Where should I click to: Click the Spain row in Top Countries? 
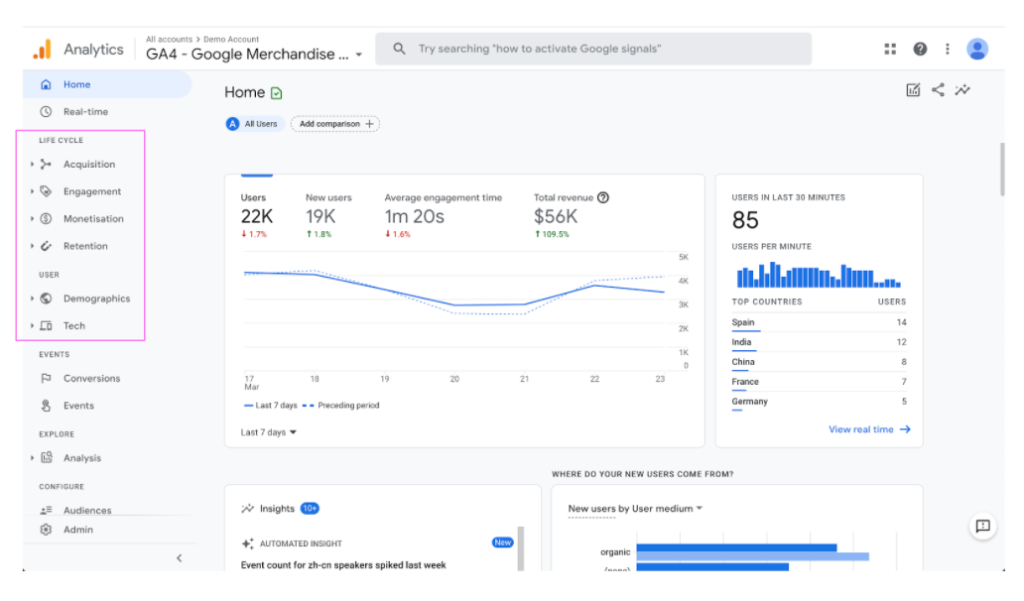819,323
